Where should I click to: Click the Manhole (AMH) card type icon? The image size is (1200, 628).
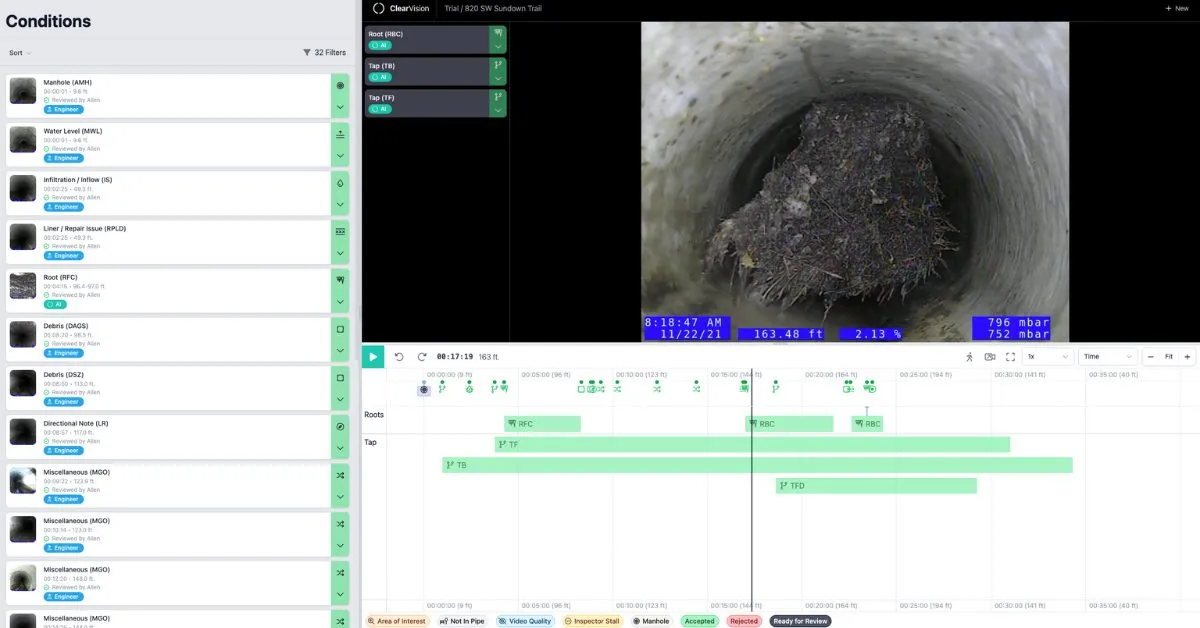click(340, 86)
